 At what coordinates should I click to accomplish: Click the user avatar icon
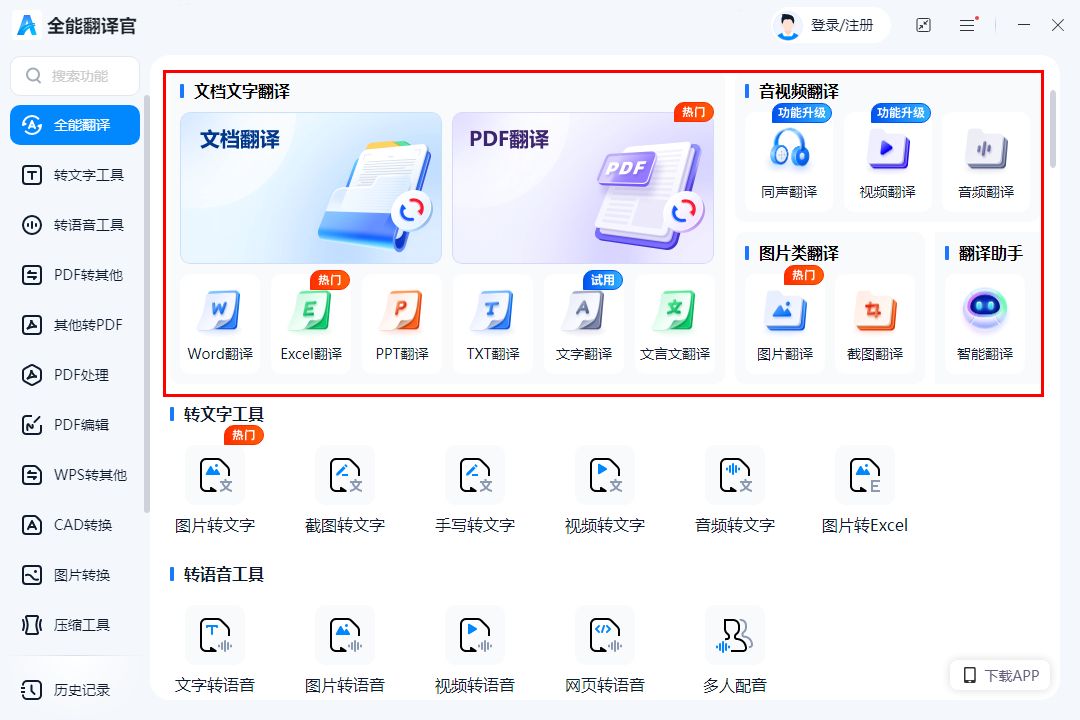click(788, 26)
